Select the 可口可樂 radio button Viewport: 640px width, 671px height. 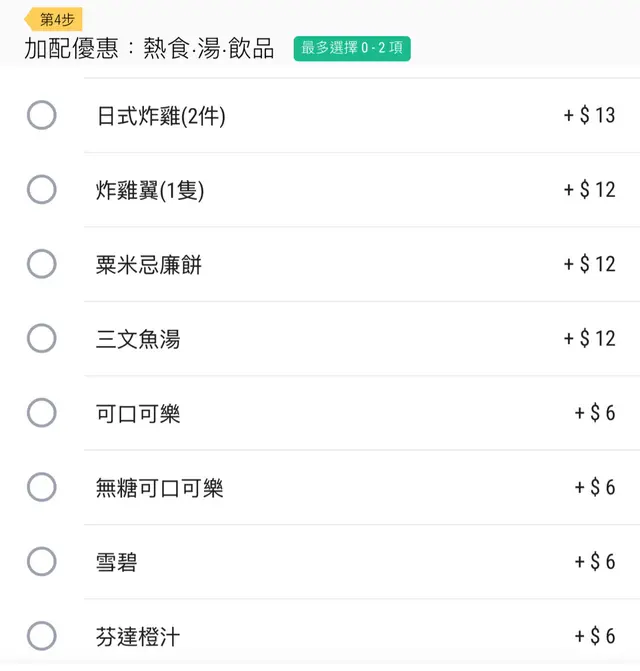click(x=41, y=413)
